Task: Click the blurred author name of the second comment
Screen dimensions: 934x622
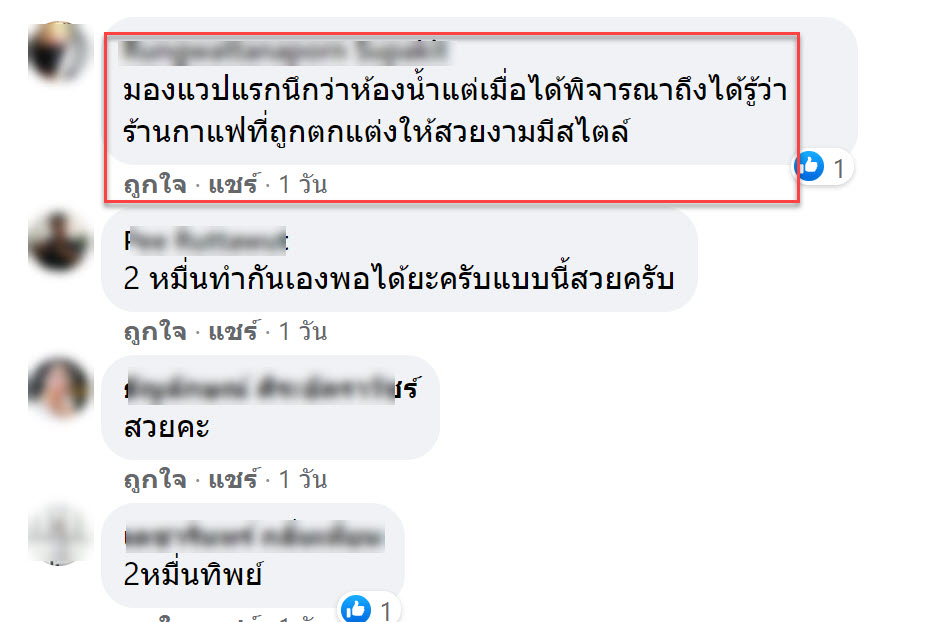Action: (x=206, y=241)
